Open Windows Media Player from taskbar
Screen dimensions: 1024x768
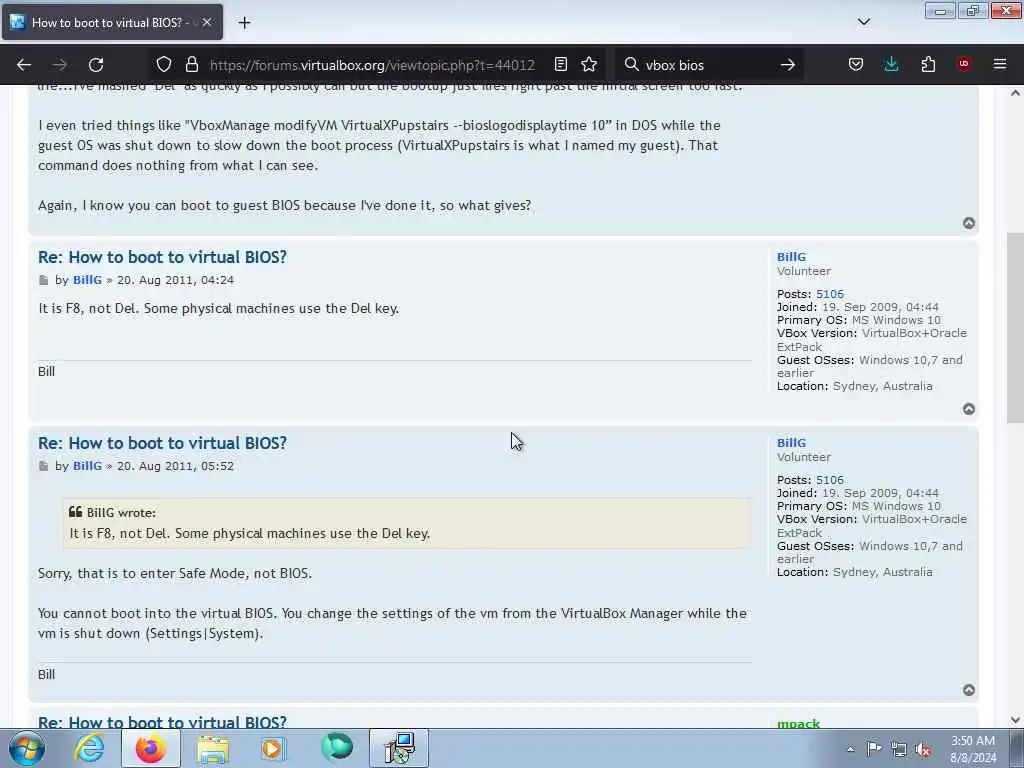pos(274,748)
